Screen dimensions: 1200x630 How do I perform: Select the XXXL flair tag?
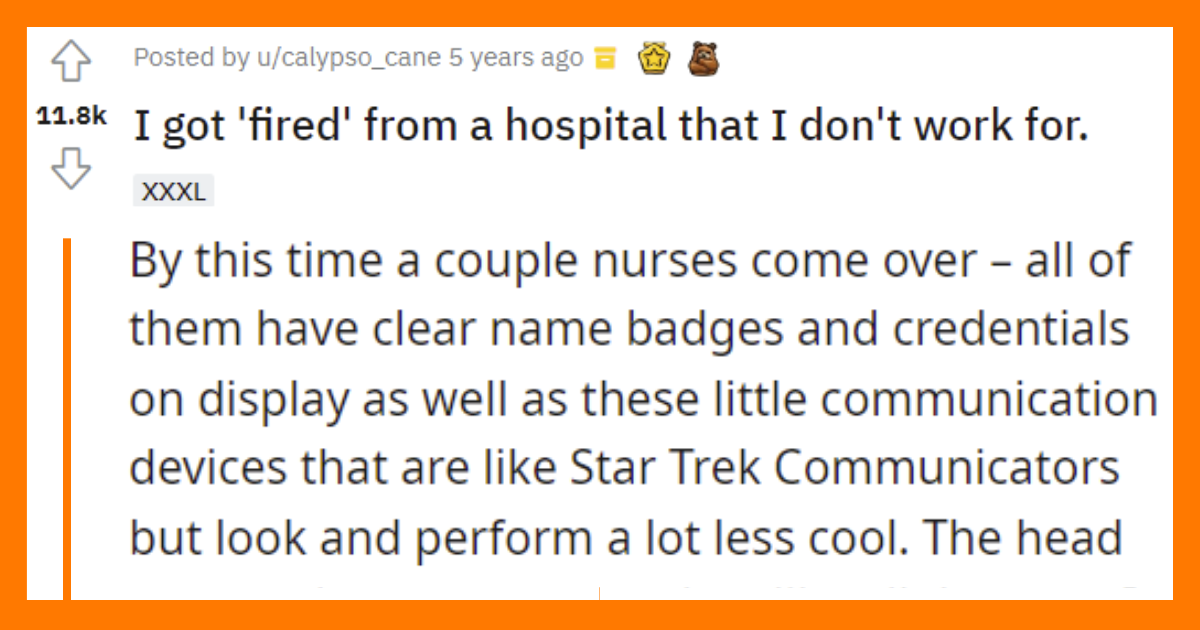pos(173,192)
